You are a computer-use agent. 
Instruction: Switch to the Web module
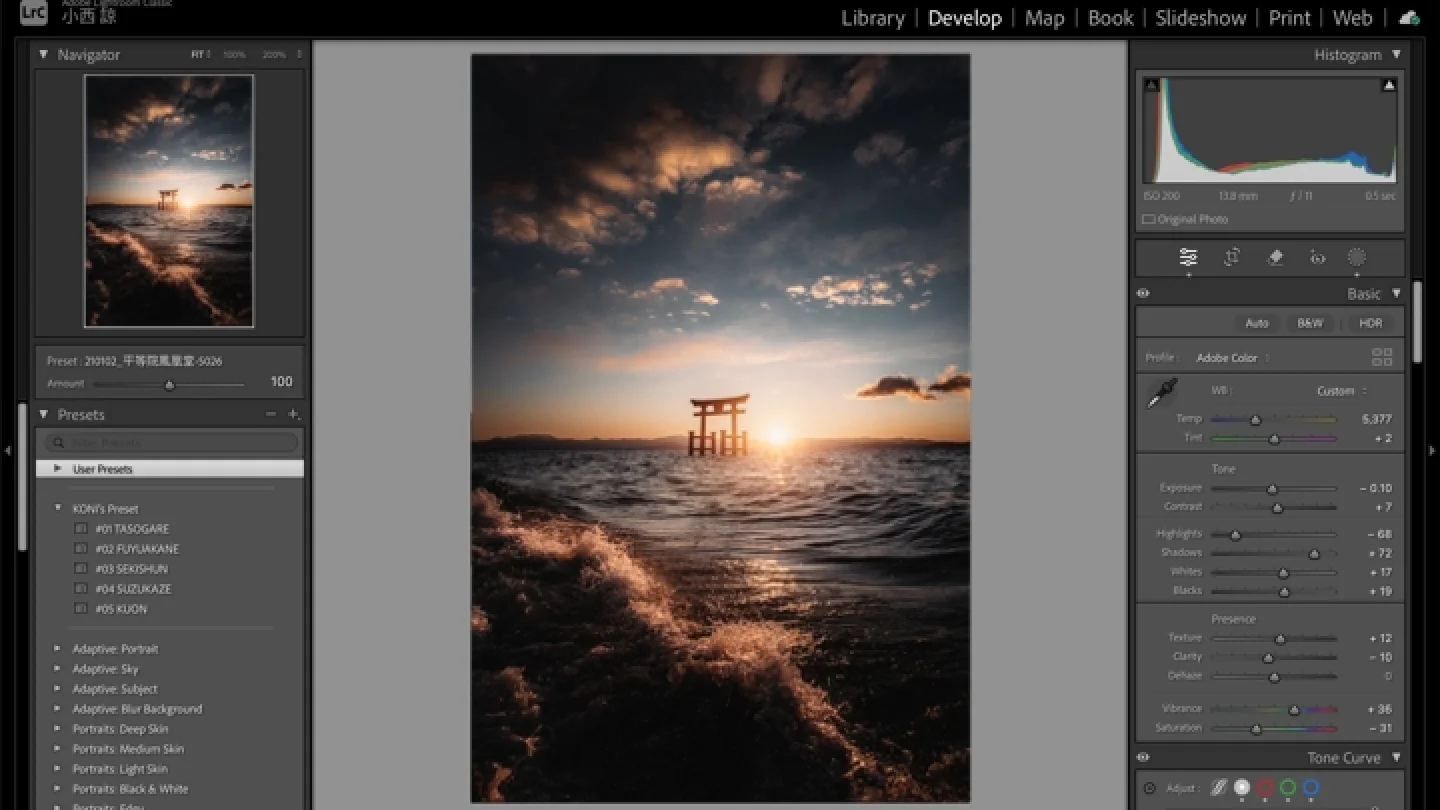(1353, 18)
